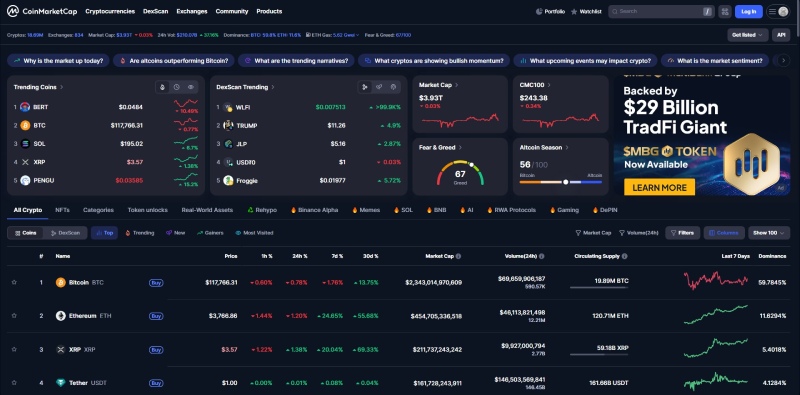Screen dimensions: 800x395
Task: Click PENGU icon in Trending Coins
Action: [x=25, y=180]
